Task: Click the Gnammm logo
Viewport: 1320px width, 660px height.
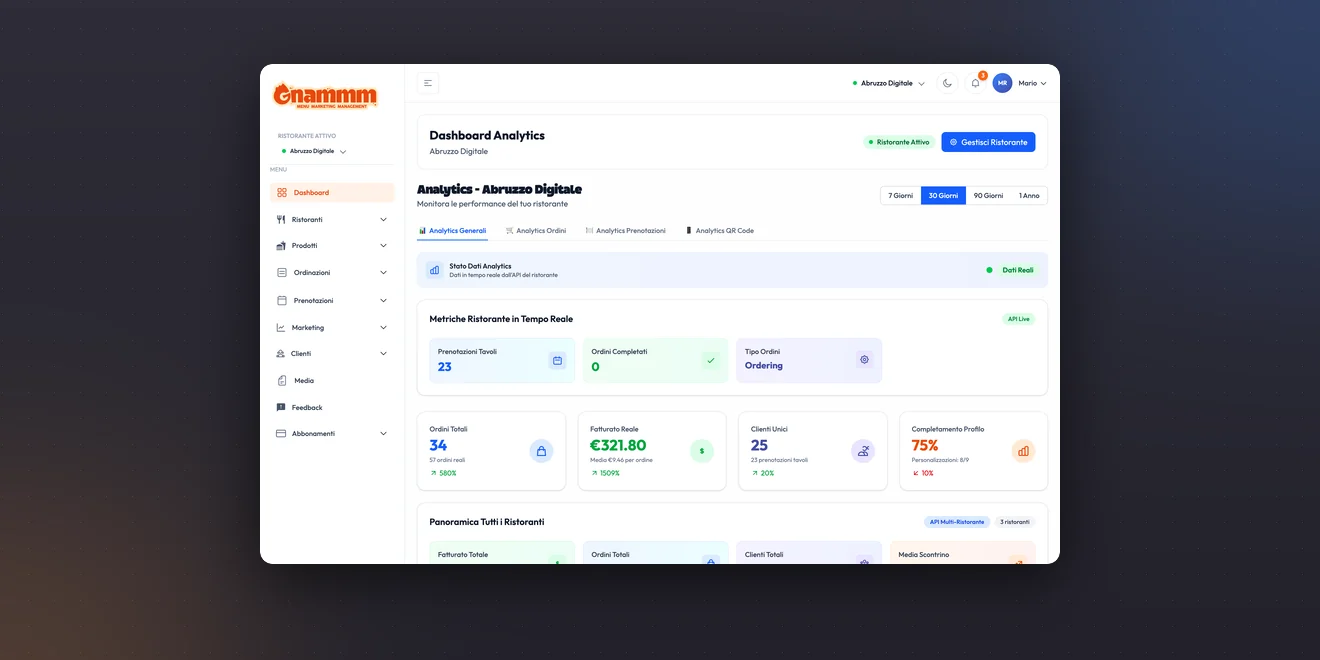Action: coord(326,96)
